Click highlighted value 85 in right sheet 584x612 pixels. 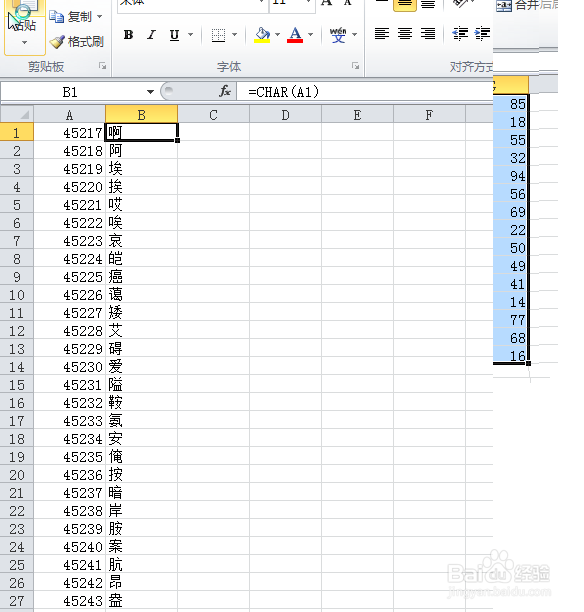511,104
